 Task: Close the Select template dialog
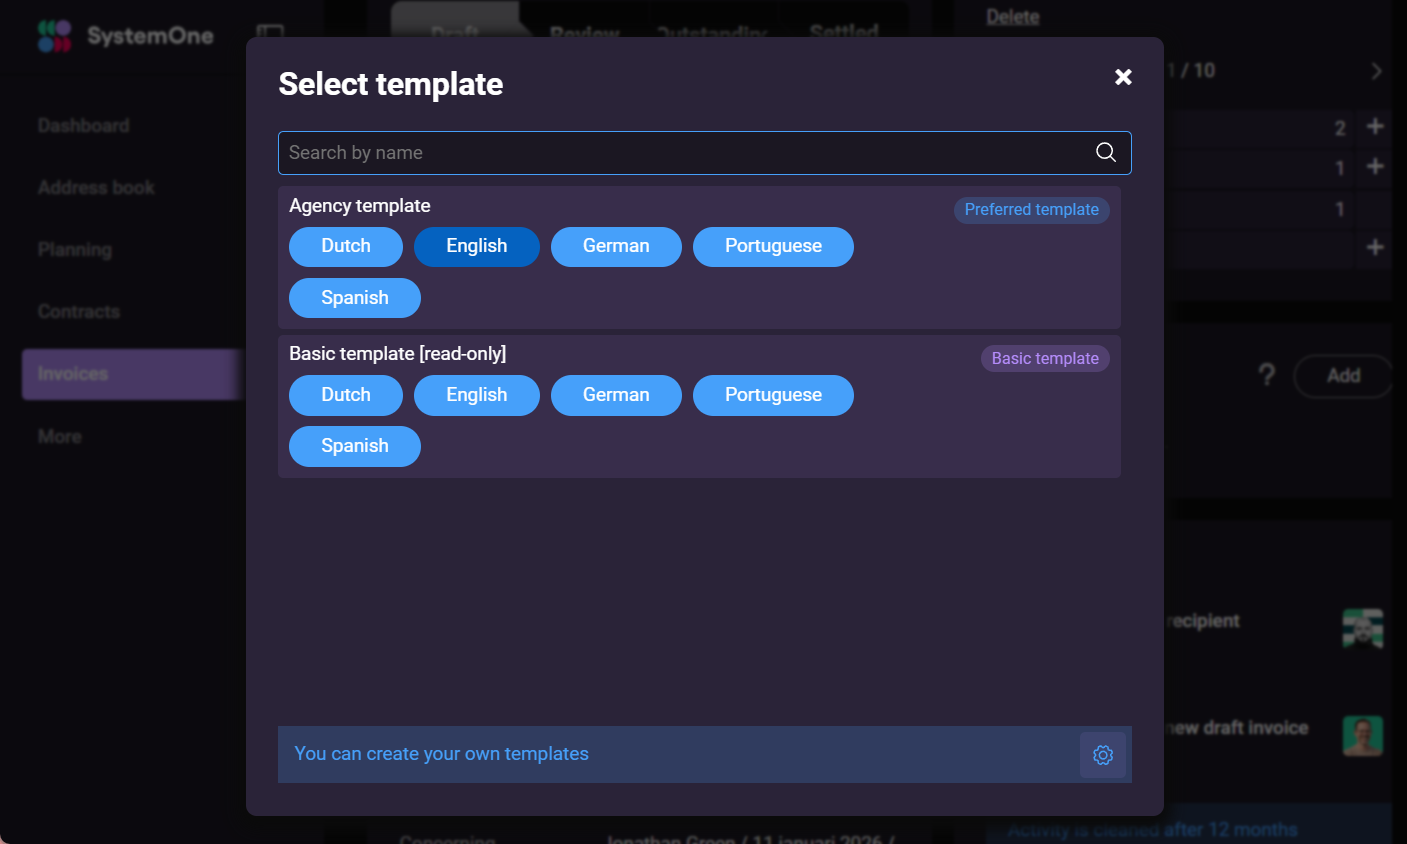[x=1122, y=77]
